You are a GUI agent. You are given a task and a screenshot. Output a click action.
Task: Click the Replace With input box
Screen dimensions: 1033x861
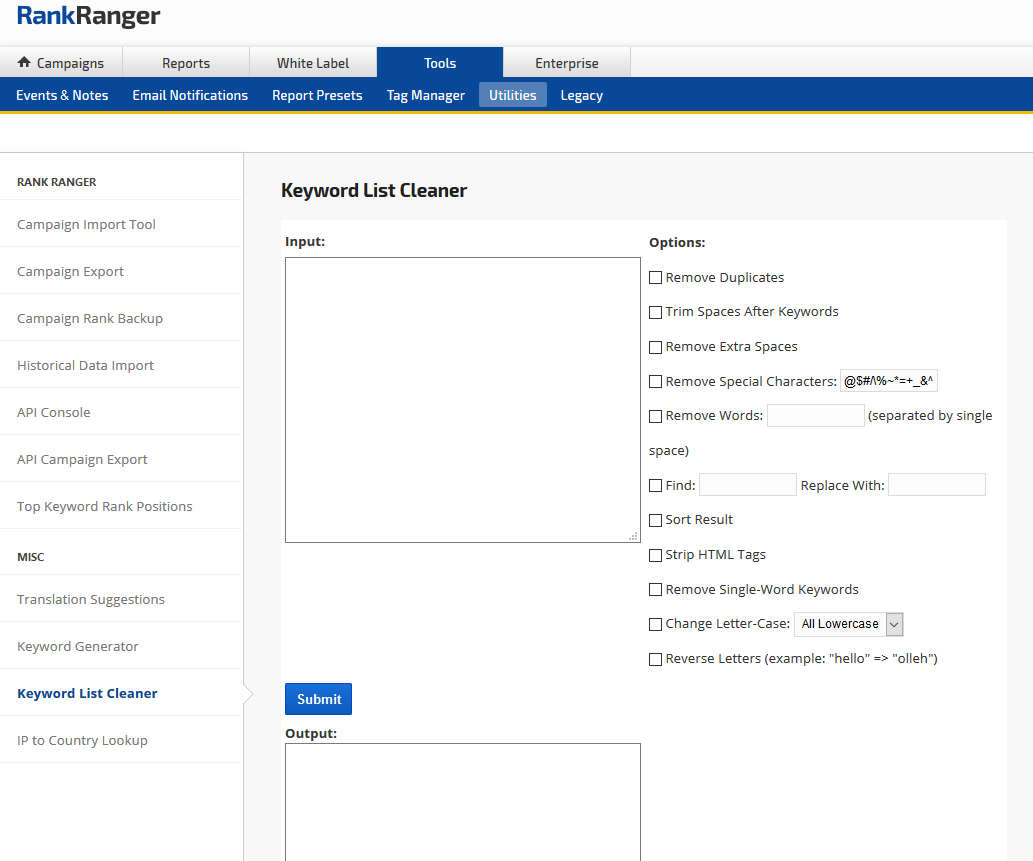tap(936, 485)
